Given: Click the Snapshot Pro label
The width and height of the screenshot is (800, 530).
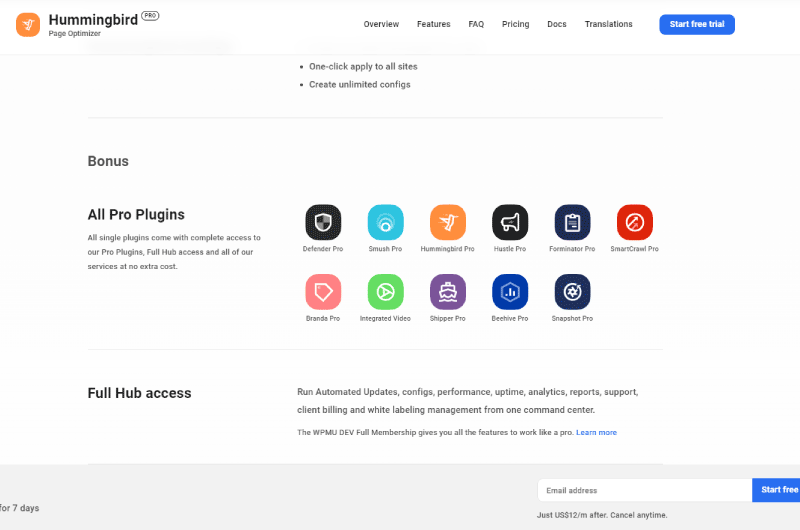Looking at the screenshot, I should [x=572, y=318].
